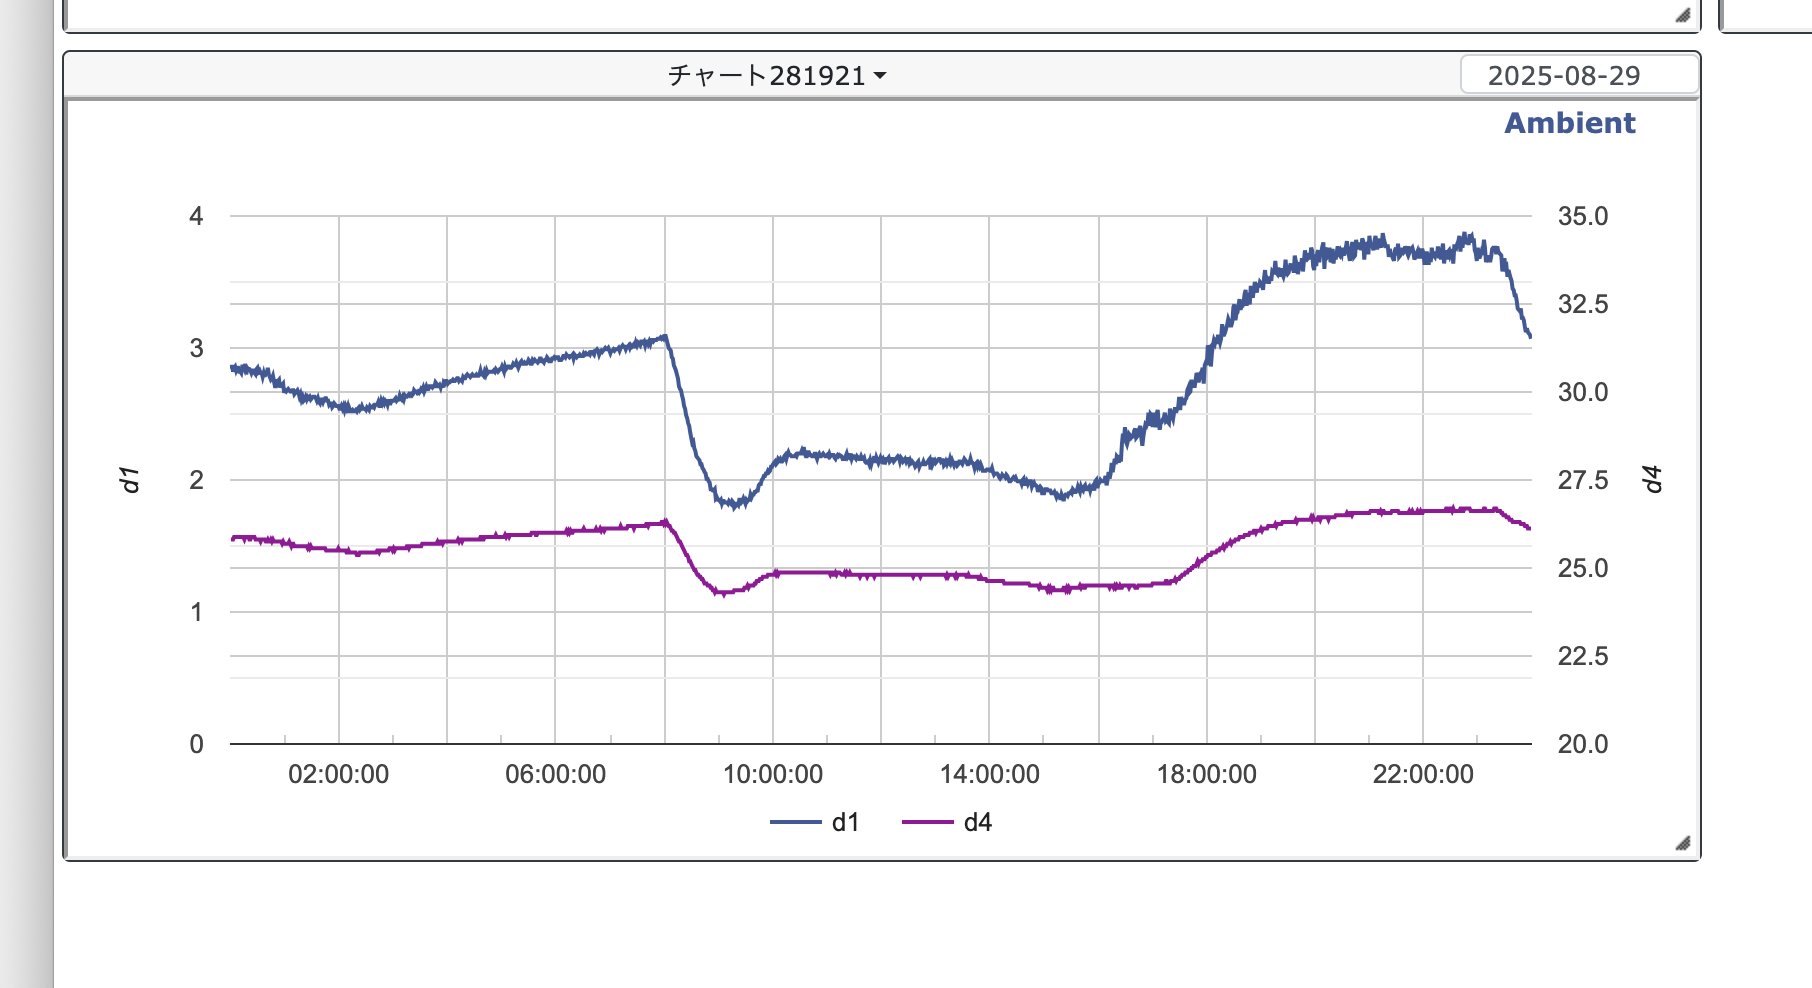Click the blue legend line sample for d1

tap(795, 822)
